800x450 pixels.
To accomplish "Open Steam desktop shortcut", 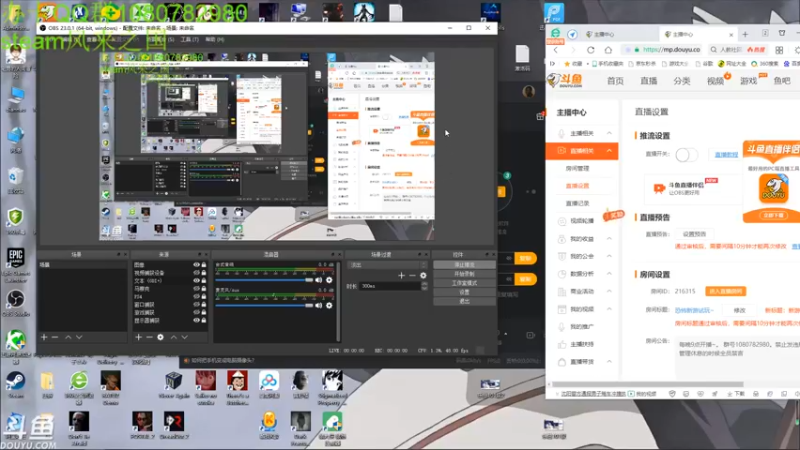I will click(15, 384).
